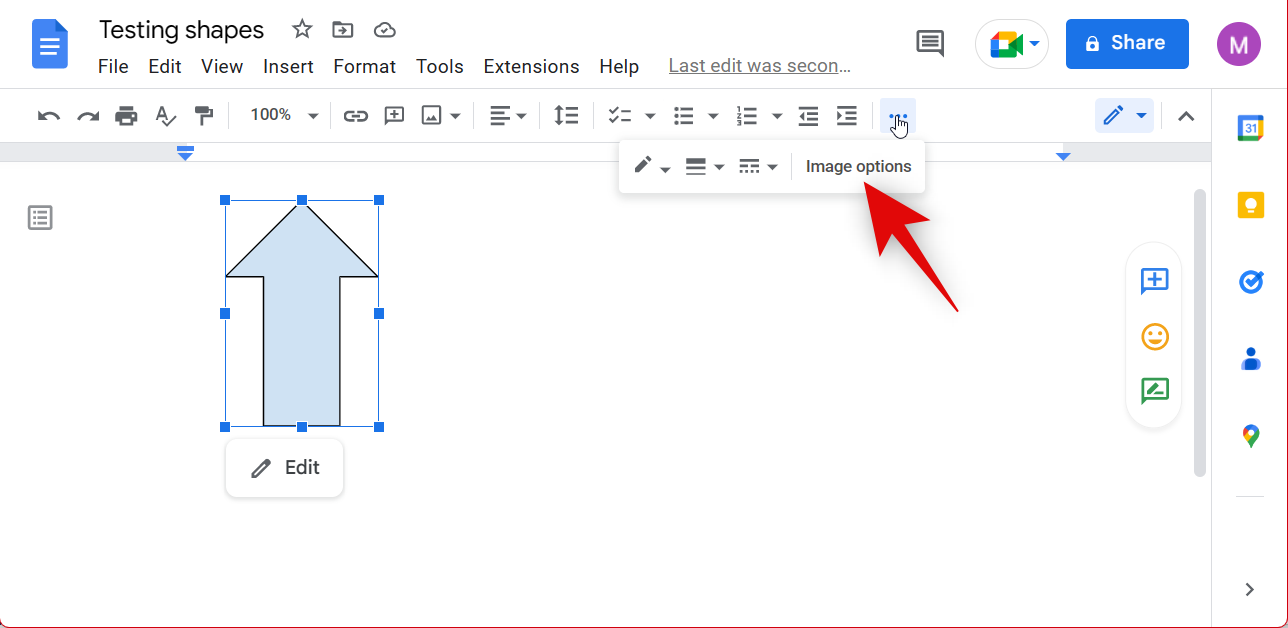Screen dimensions: 1288x628
Task: Hide the menus with up chevron
Action: point(1186,116)
